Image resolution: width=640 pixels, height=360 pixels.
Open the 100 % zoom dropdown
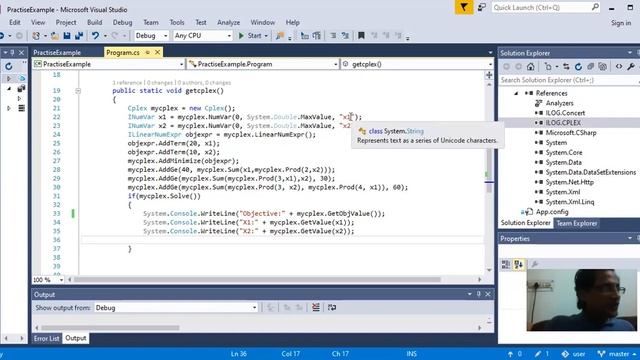pos(49,280)
